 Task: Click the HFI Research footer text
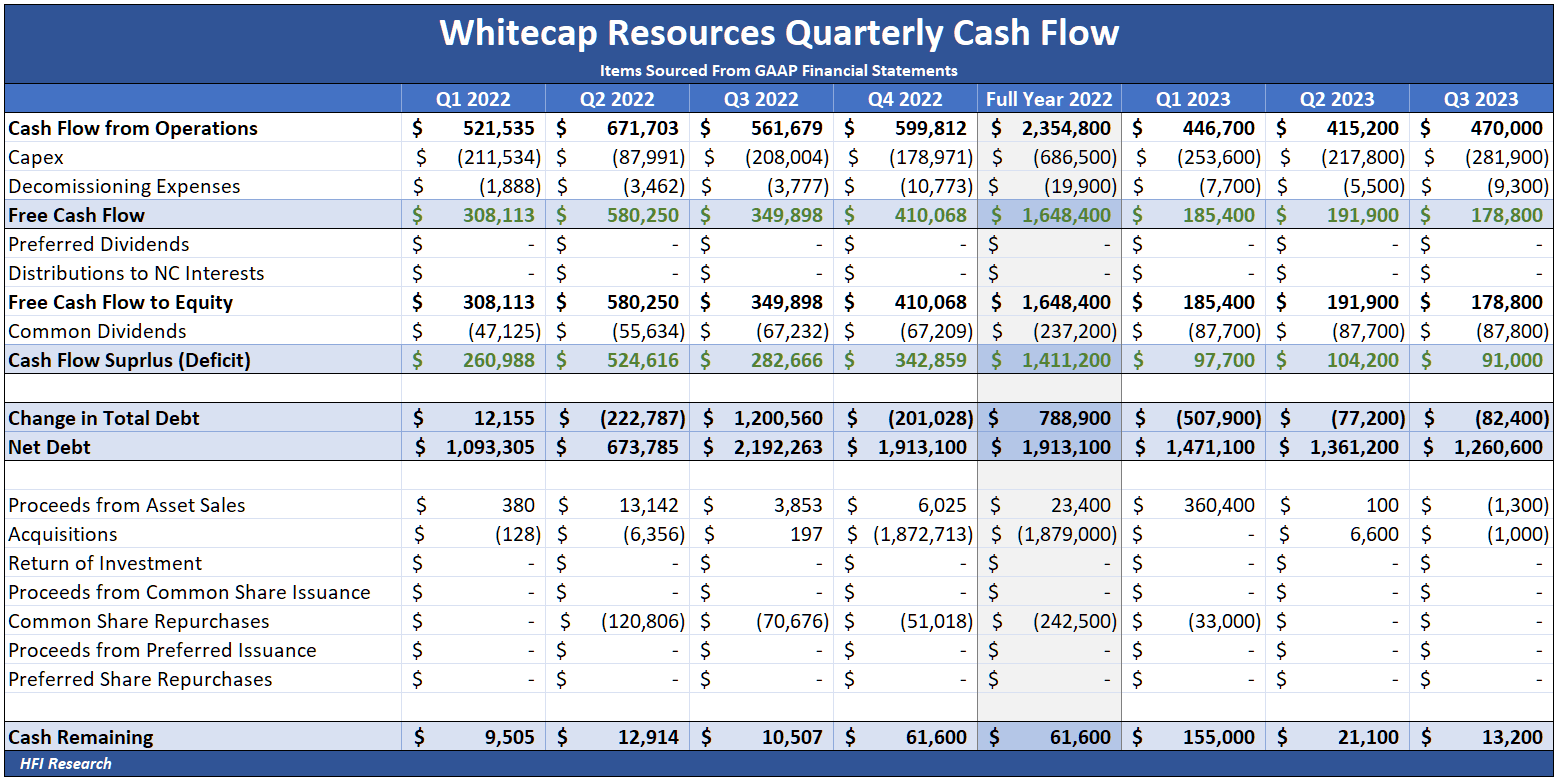click(x=66, y=764)
